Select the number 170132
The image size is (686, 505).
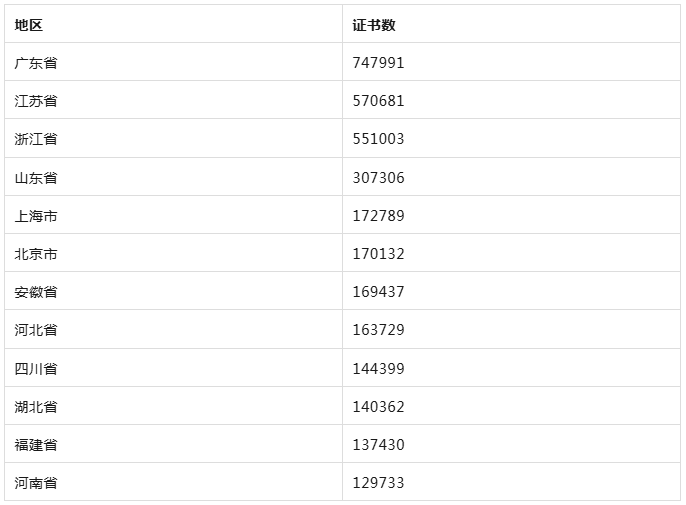pos(378,254)
